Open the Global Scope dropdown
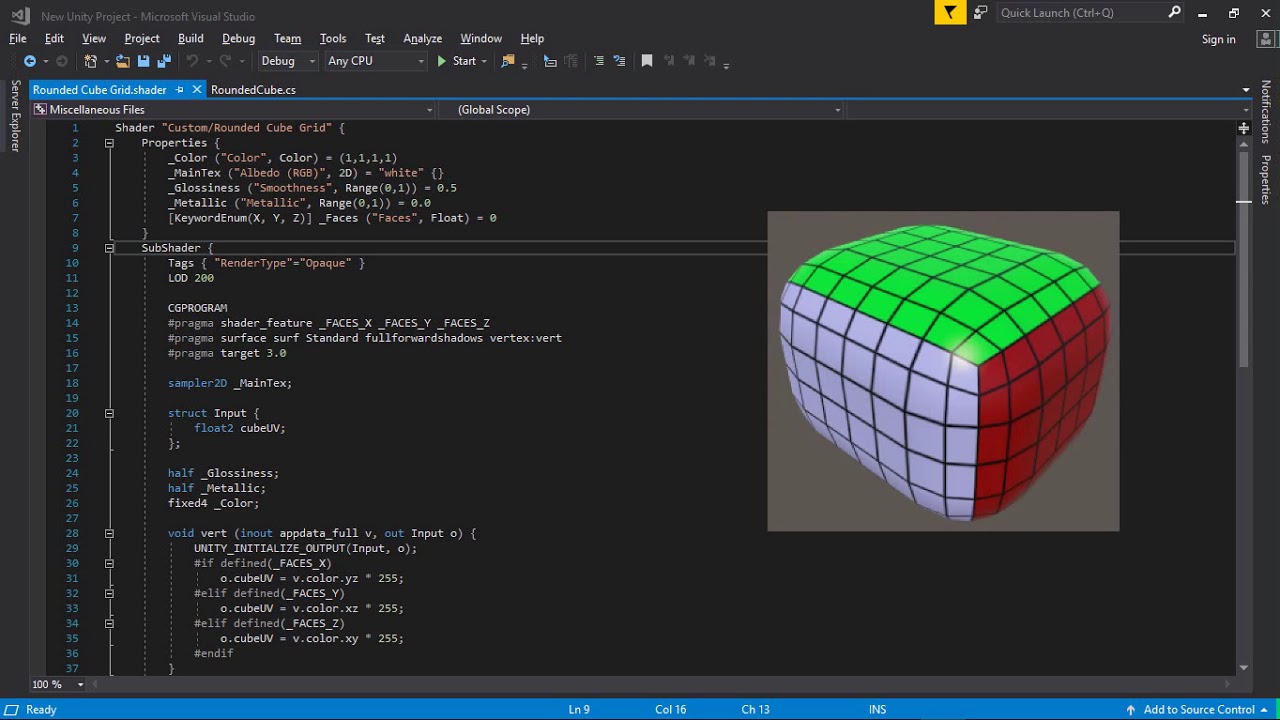The image size is (1280, 720). (641, 110)
